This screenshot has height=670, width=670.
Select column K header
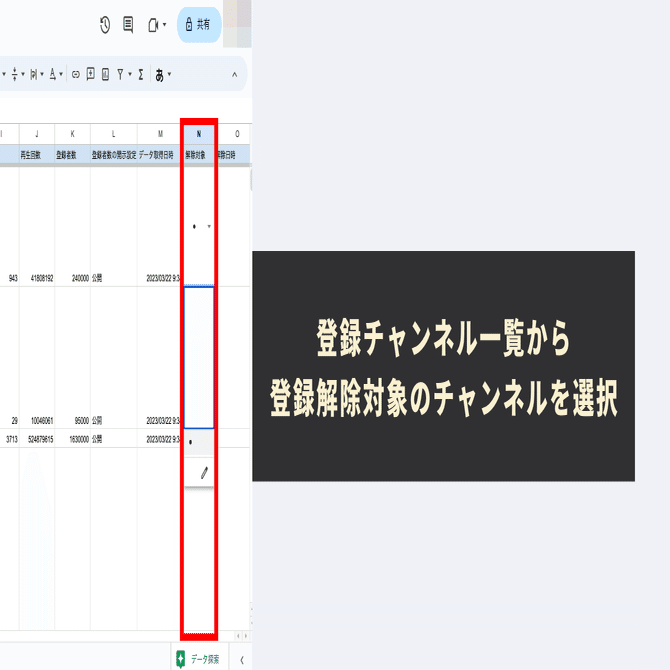(x=72, y=134)
